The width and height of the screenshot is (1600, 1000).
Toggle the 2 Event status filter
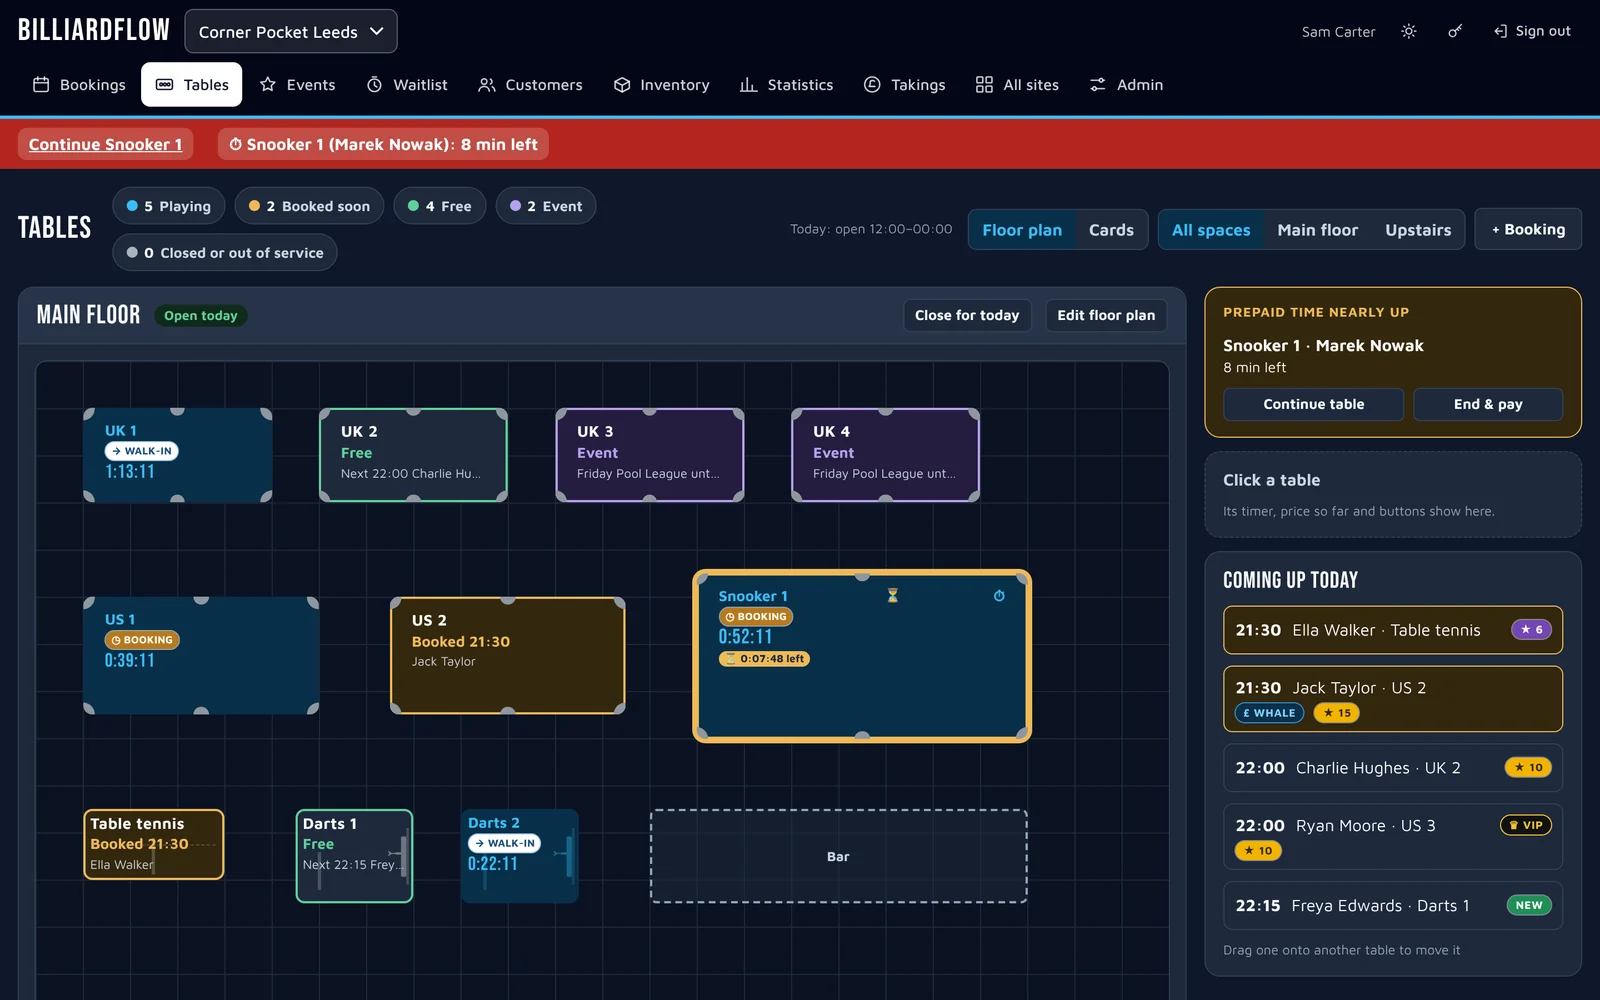tap(546, 206)
